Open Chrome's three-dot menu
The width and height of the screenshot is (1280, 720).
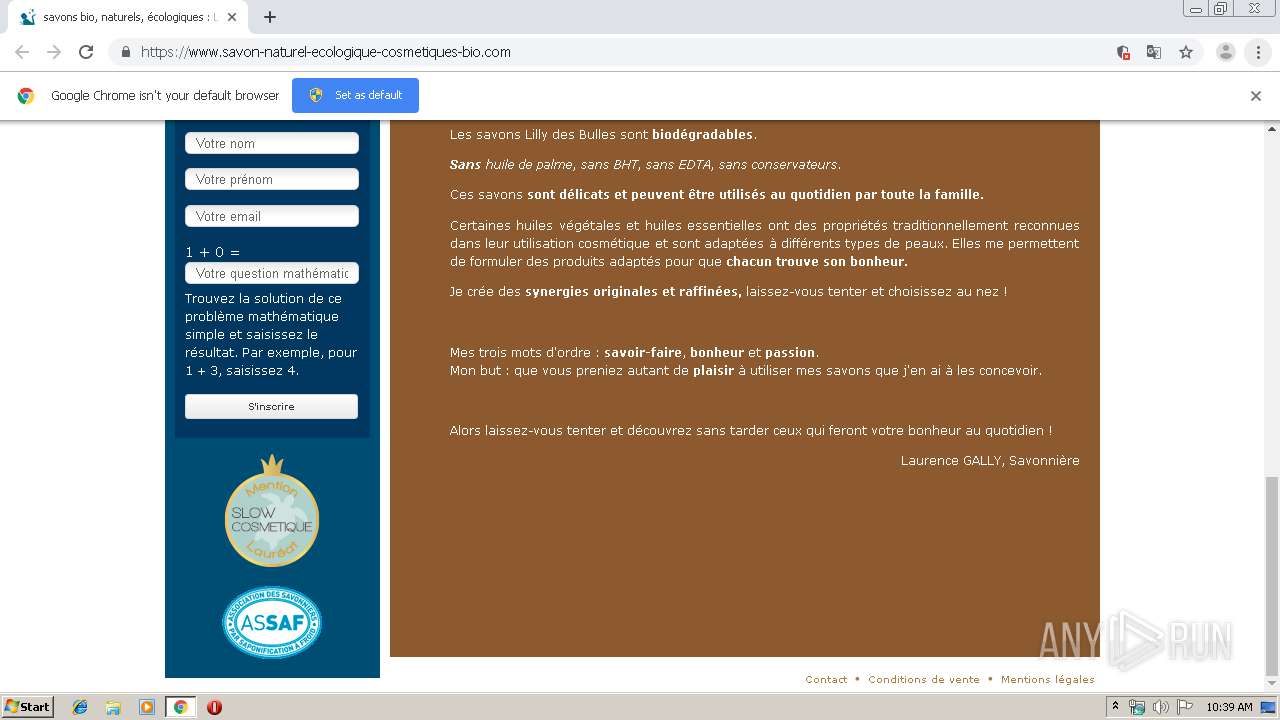[1258, 52]
